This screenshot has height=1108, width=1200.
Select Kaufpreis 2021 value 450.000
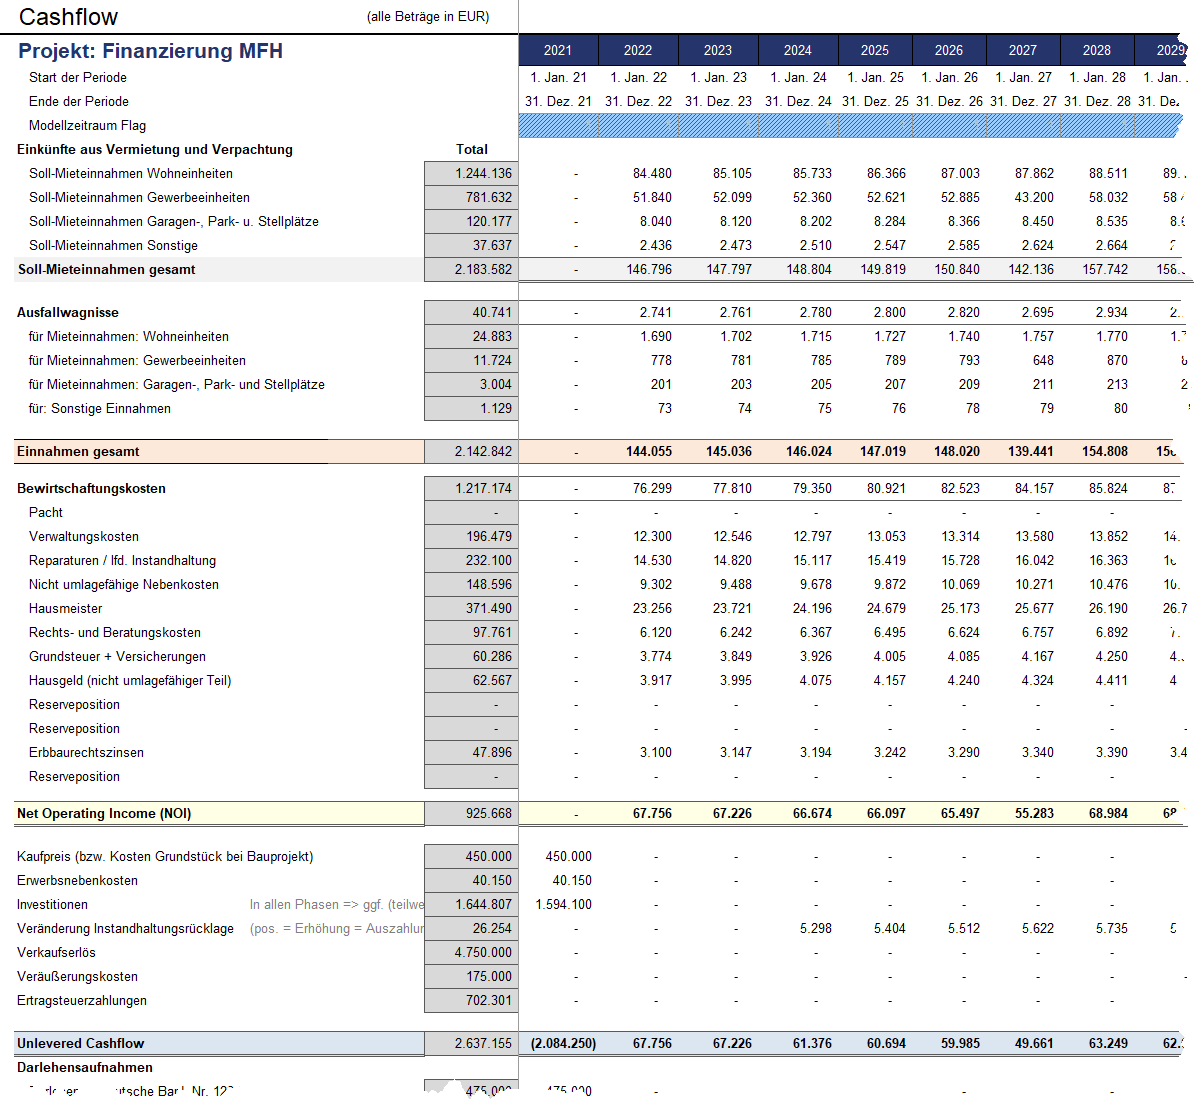[x=569, y=856]
